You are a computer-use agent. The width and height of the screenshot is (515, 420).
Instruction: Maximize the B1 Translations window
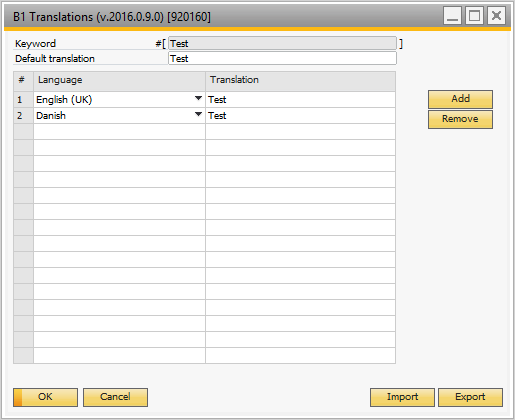tap(474, 16)
